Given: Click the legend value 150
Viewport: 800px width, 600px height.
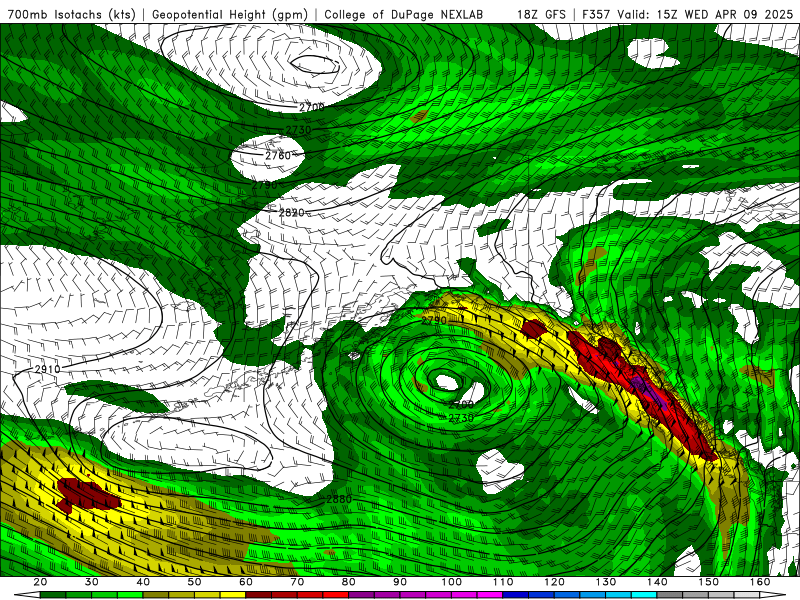Looking at the screenshot, I should pyautogui.click(x=709, y=582).
